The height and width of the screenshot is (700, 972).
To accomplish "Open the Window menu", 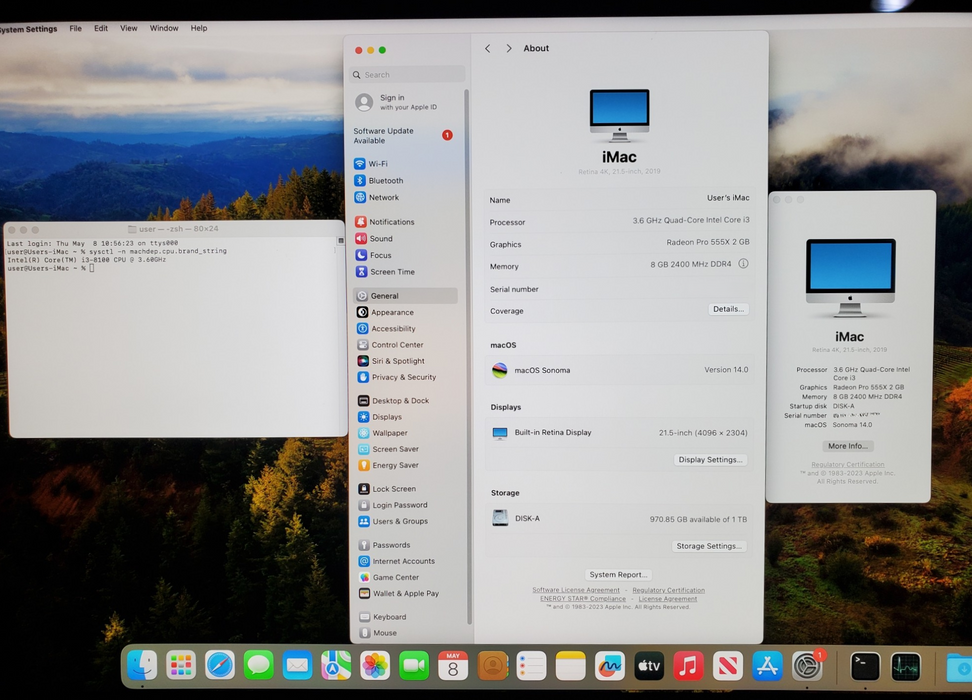I will (164, 29).
